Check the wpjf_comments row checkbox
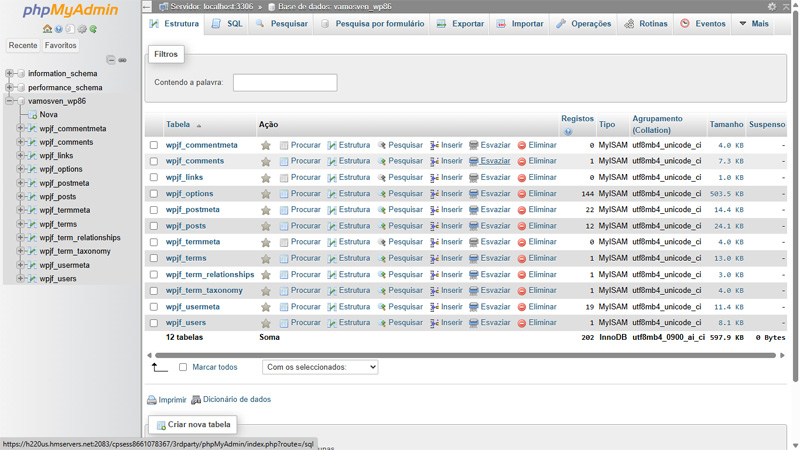The height and width of the screenshot is (450, 800). tap(154, 161)
